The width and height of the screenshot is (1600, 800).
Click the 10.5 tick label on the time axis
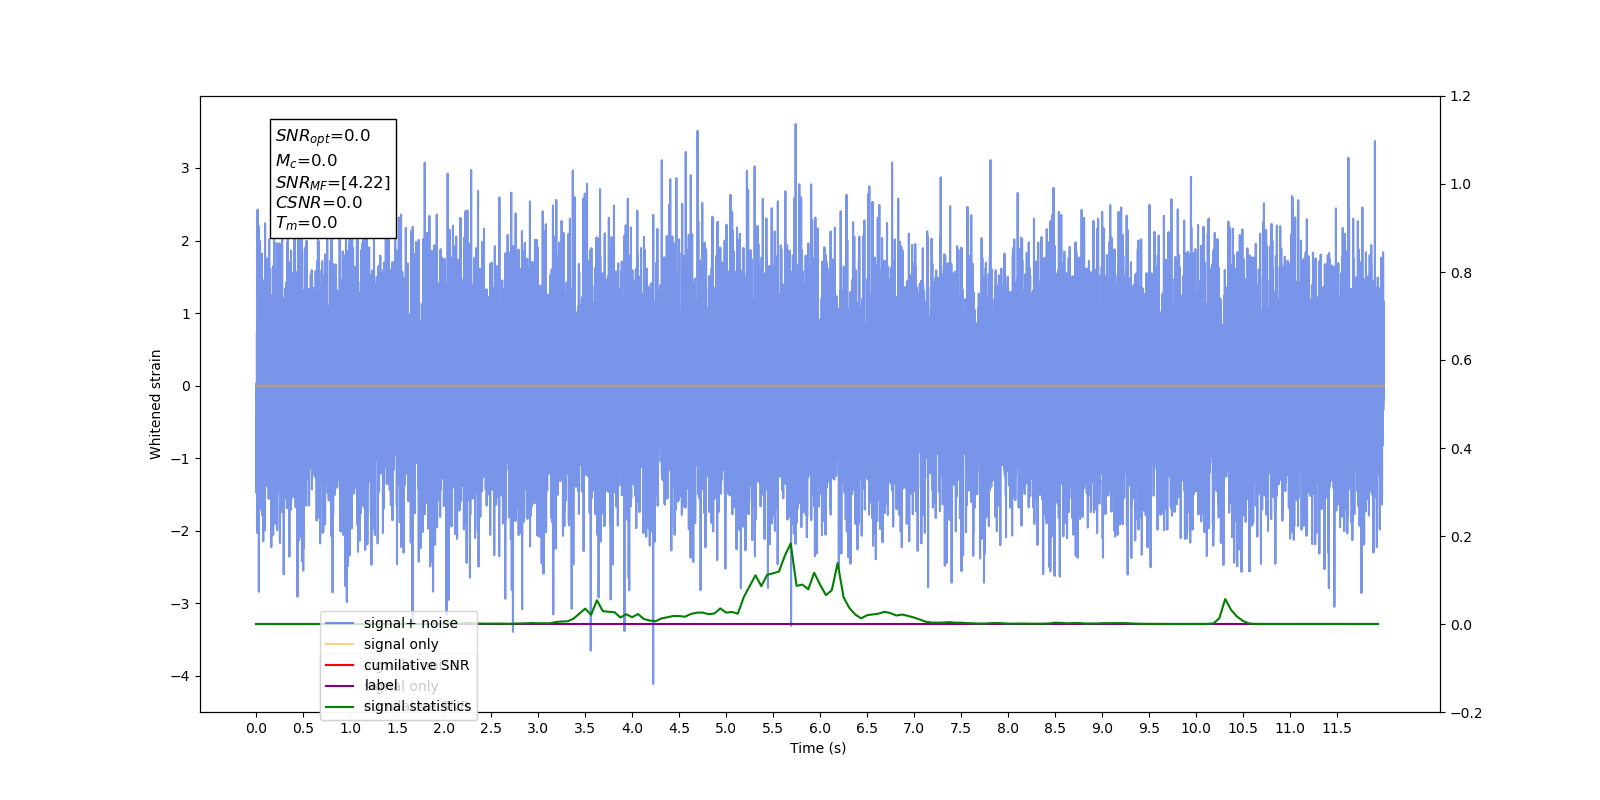point(1243,728)
